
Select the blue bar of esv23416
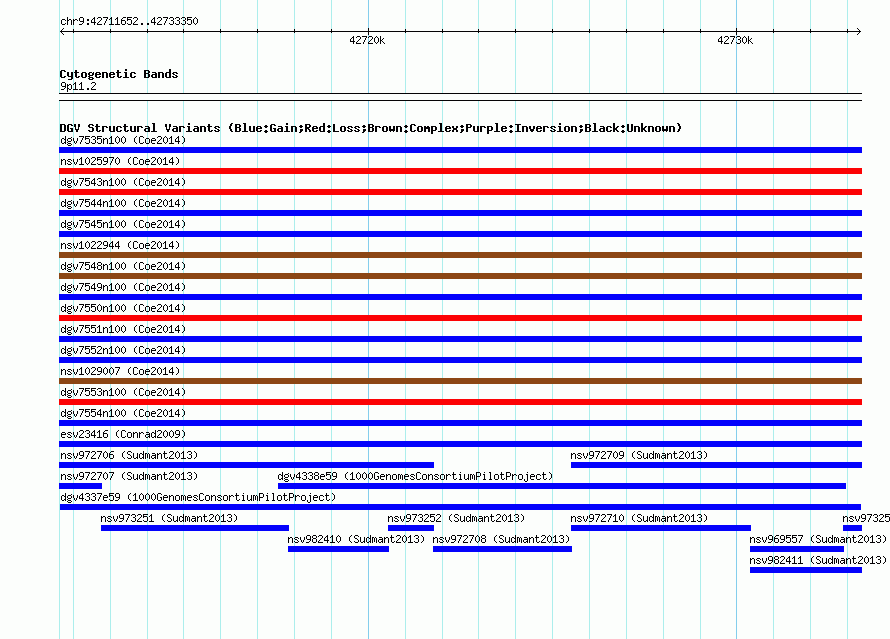point(460,444)
